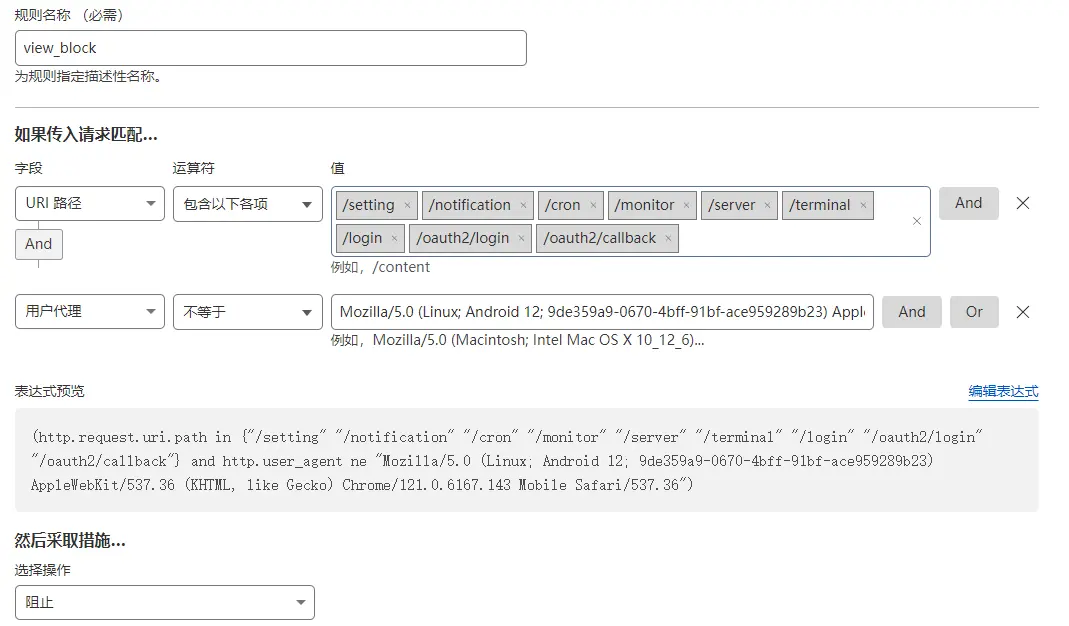
Task: Delete the URI 路径 condition row
Action: click(x=1023, y=203)
